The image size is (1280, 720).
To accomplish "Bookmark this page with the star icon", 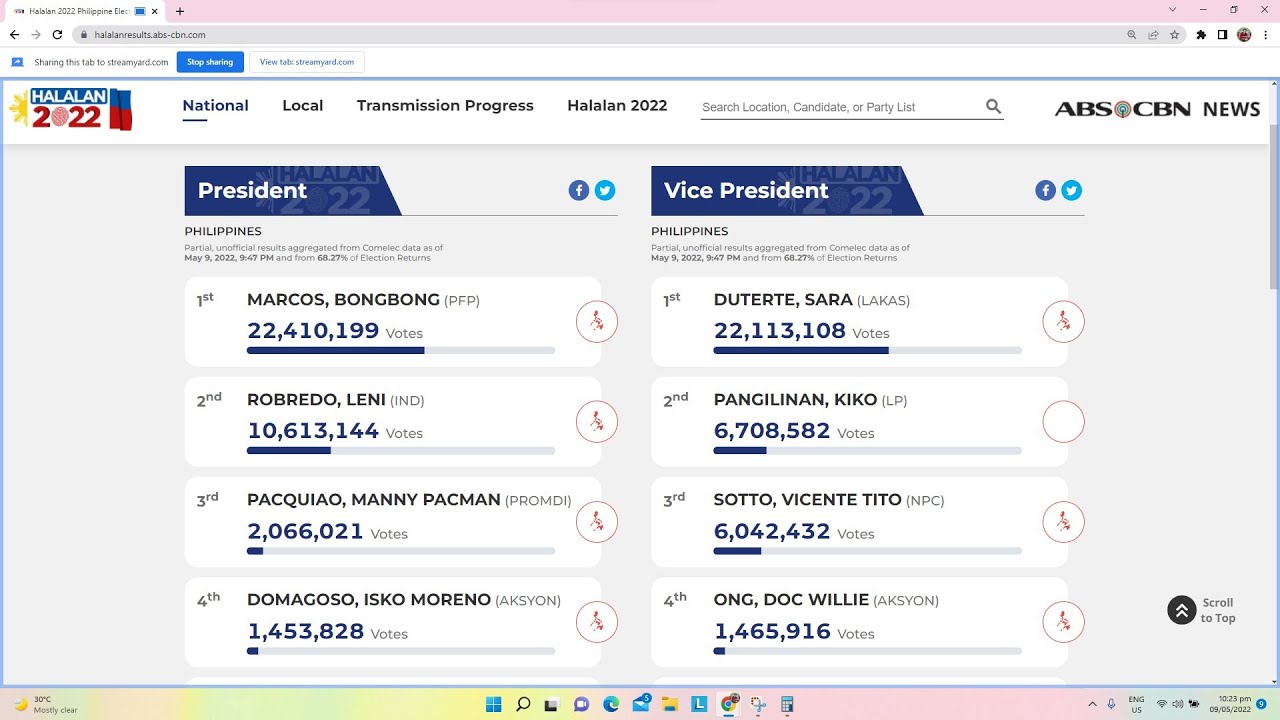I will [1175, 34].
